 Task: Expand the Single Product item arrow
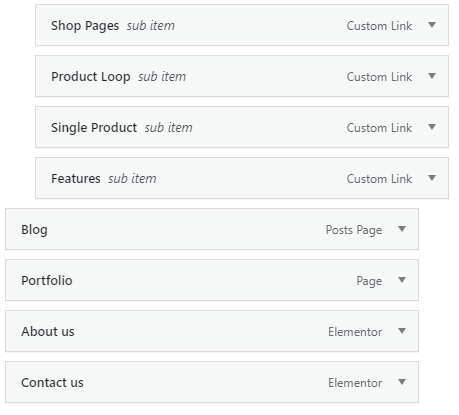pyautogui.click(x=432, y=127)
